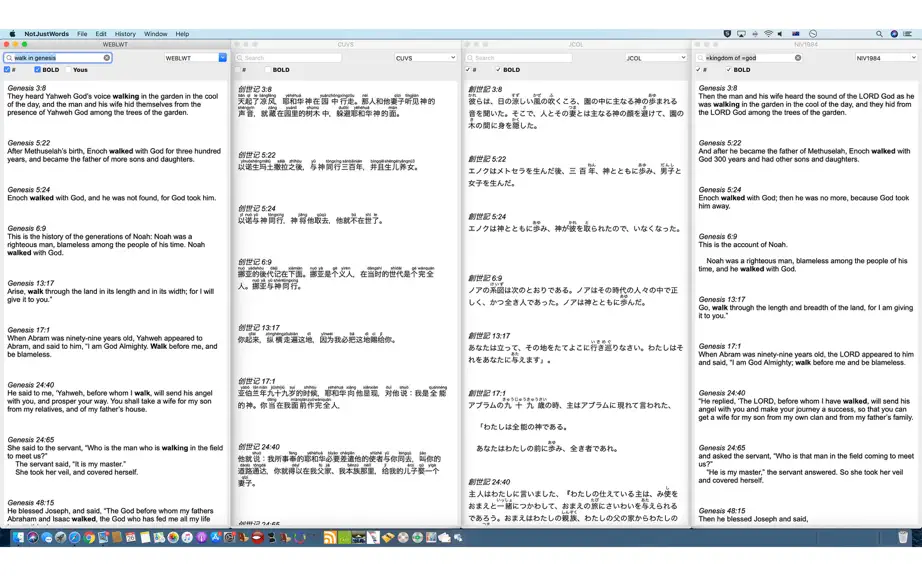Image resolution: width=922 pixels, height=576 pixels.
Task: Click the 'walk in genesis' search field
Action: click(x=58, y=58)
